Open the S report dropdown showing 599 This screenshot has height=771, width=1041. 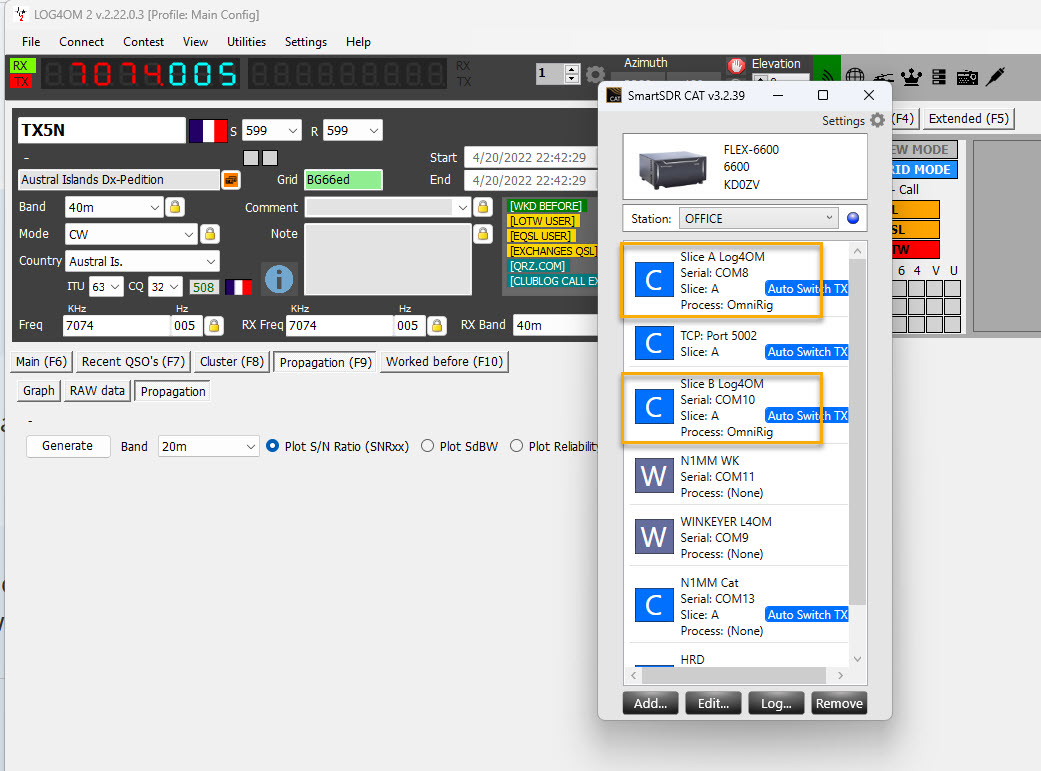(272, 131)
